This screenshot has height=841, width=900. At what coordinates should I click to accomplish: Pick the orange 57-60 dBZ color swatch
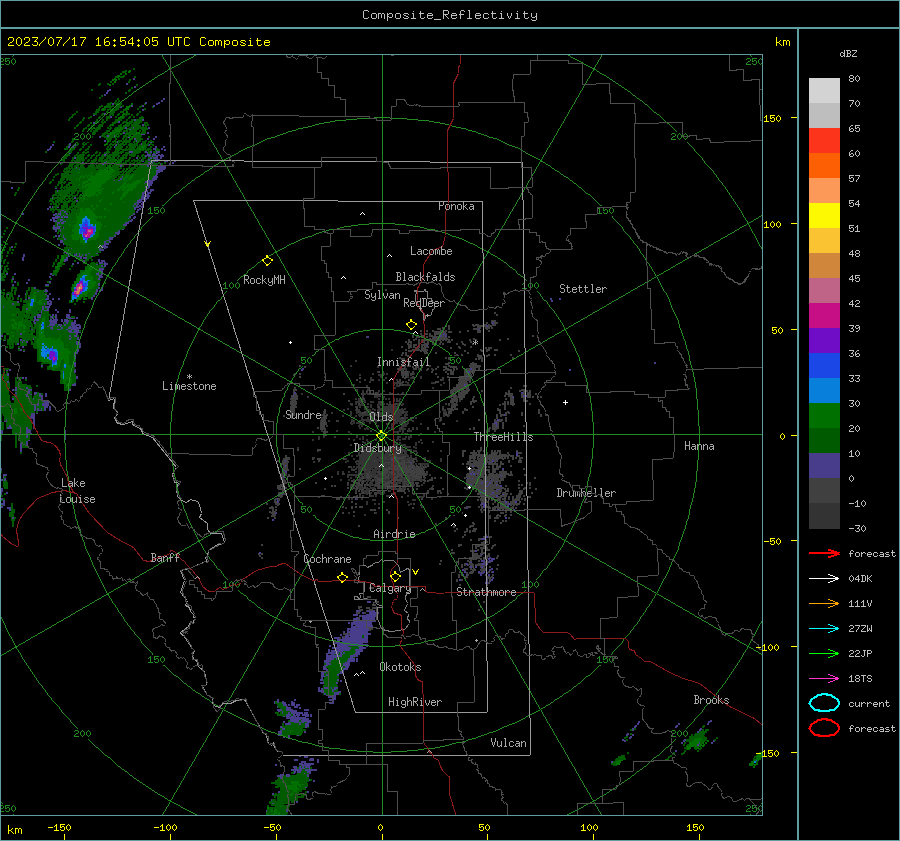coord(824,165)
